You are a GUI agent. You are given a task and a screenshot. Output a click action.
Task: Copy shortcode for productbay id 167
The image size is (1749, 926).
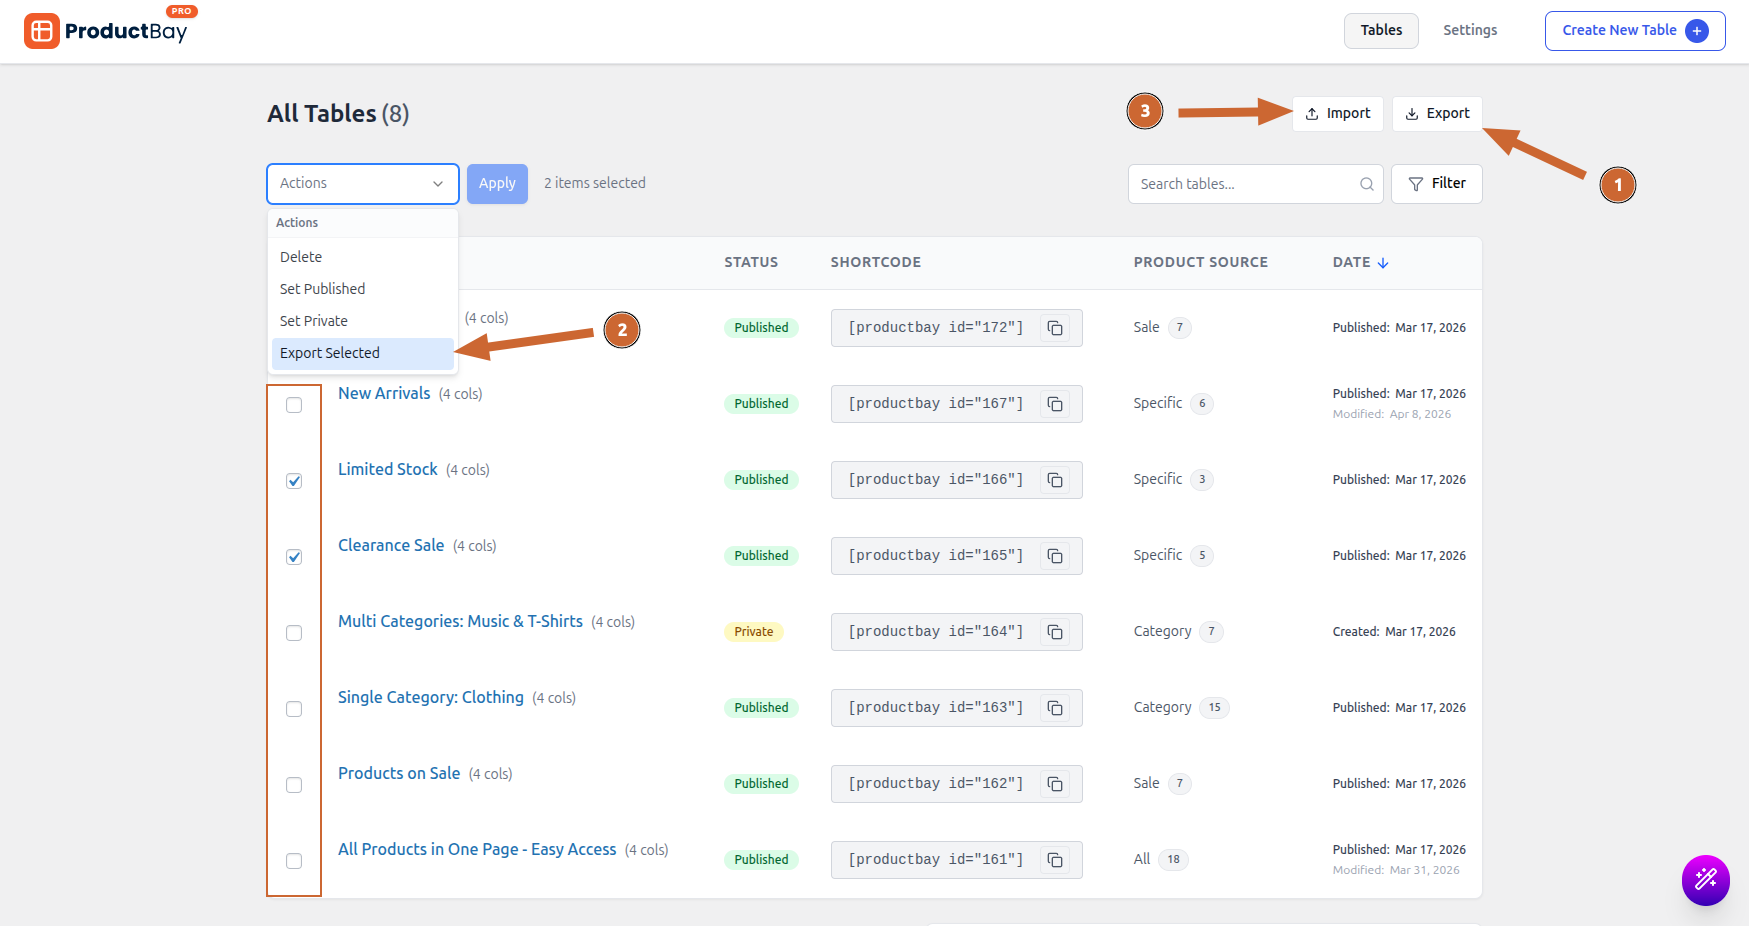[1054, 404]
